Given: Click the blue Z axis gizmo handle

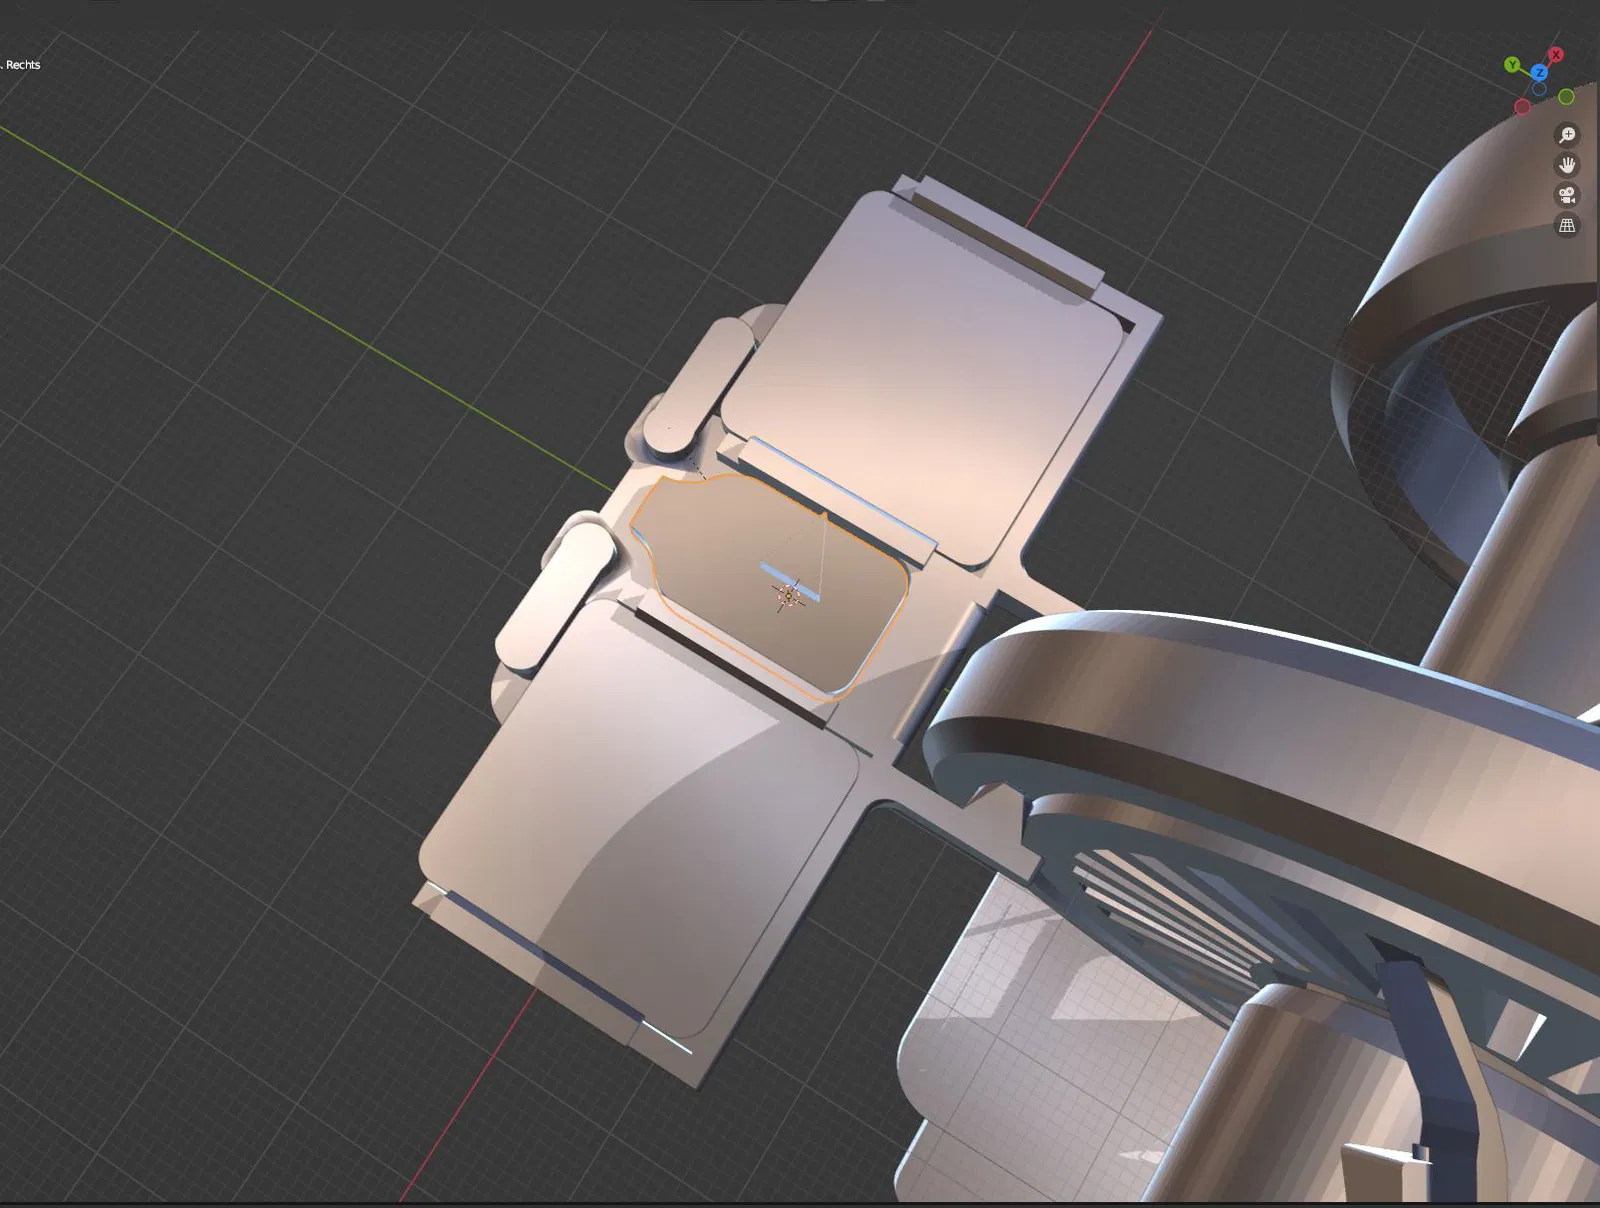Looking at the screenshot, I should click(1540, 72).
